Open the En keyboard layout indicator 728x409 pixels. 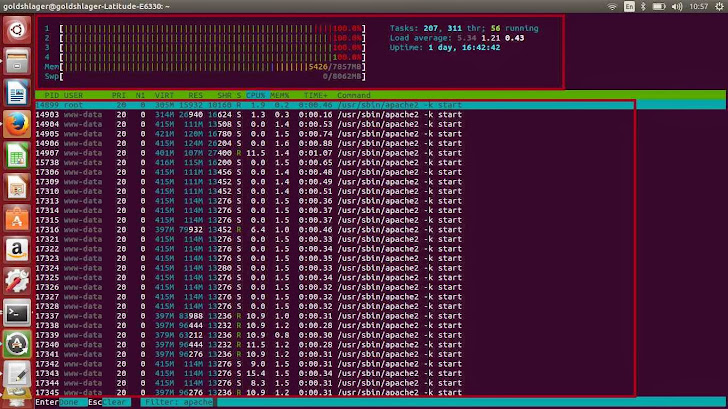(x=629, y=6)
